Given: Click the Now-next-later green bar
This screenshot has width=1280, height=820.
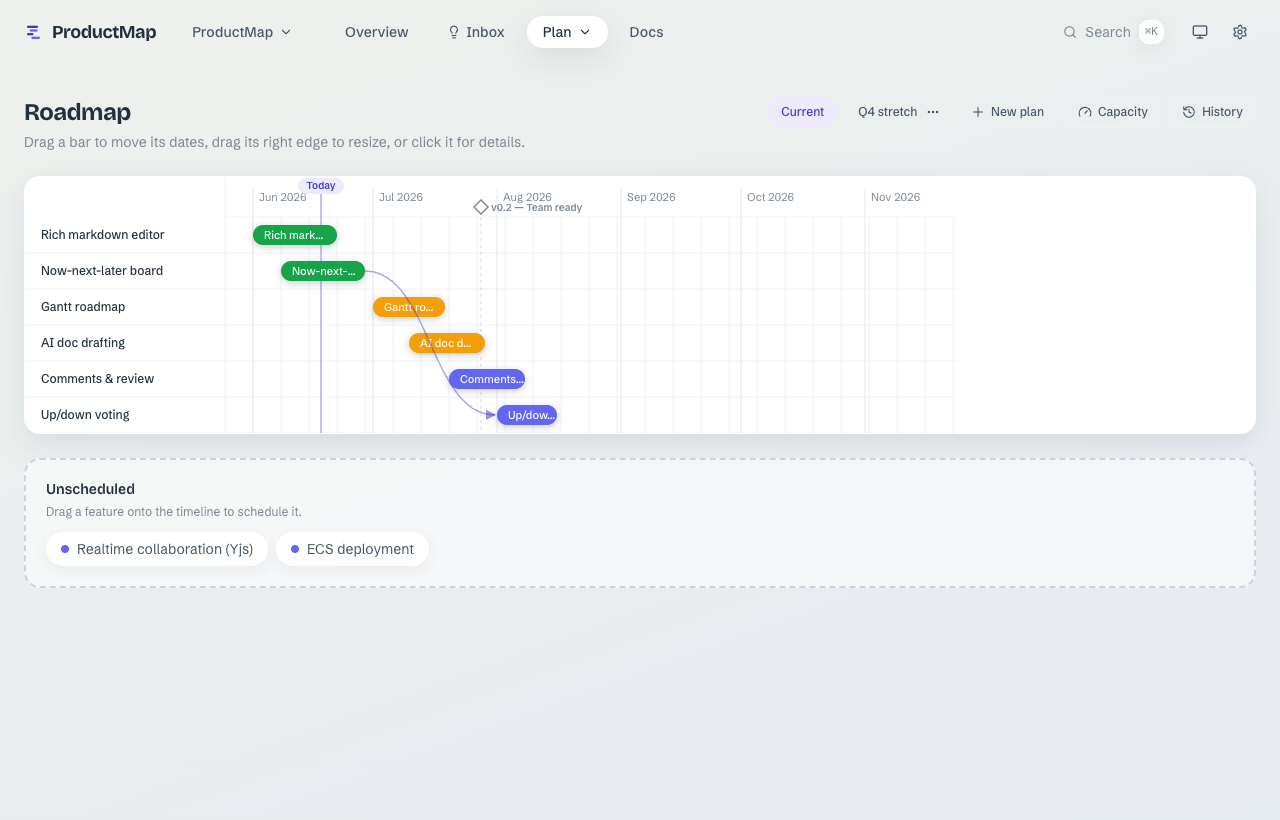Looking at the screenshot, I should pyautogui.click(x=323, y=271).
